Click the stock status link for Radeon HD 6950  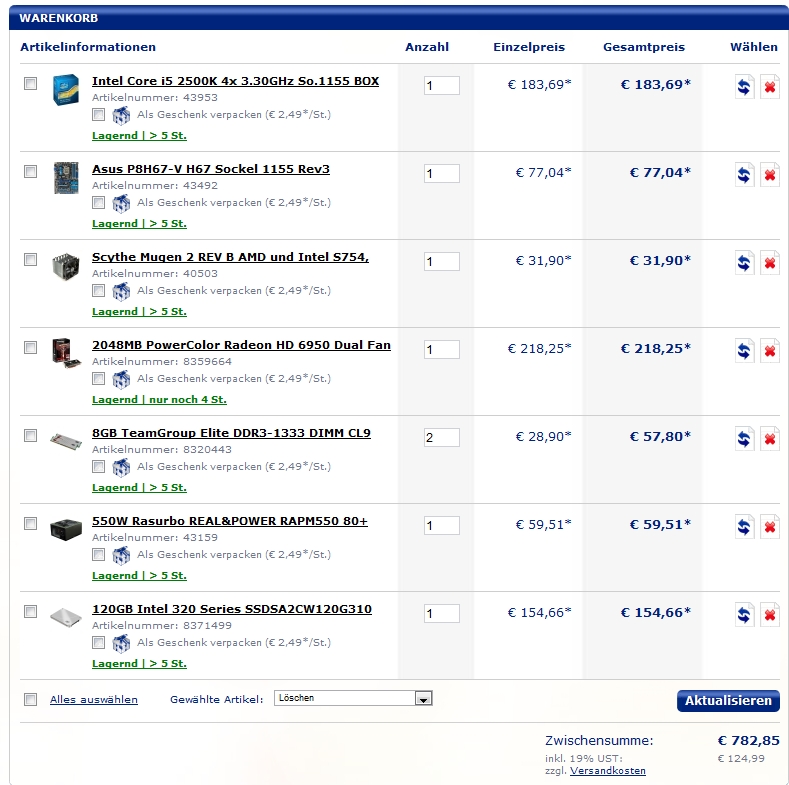[x=159, y=399]
